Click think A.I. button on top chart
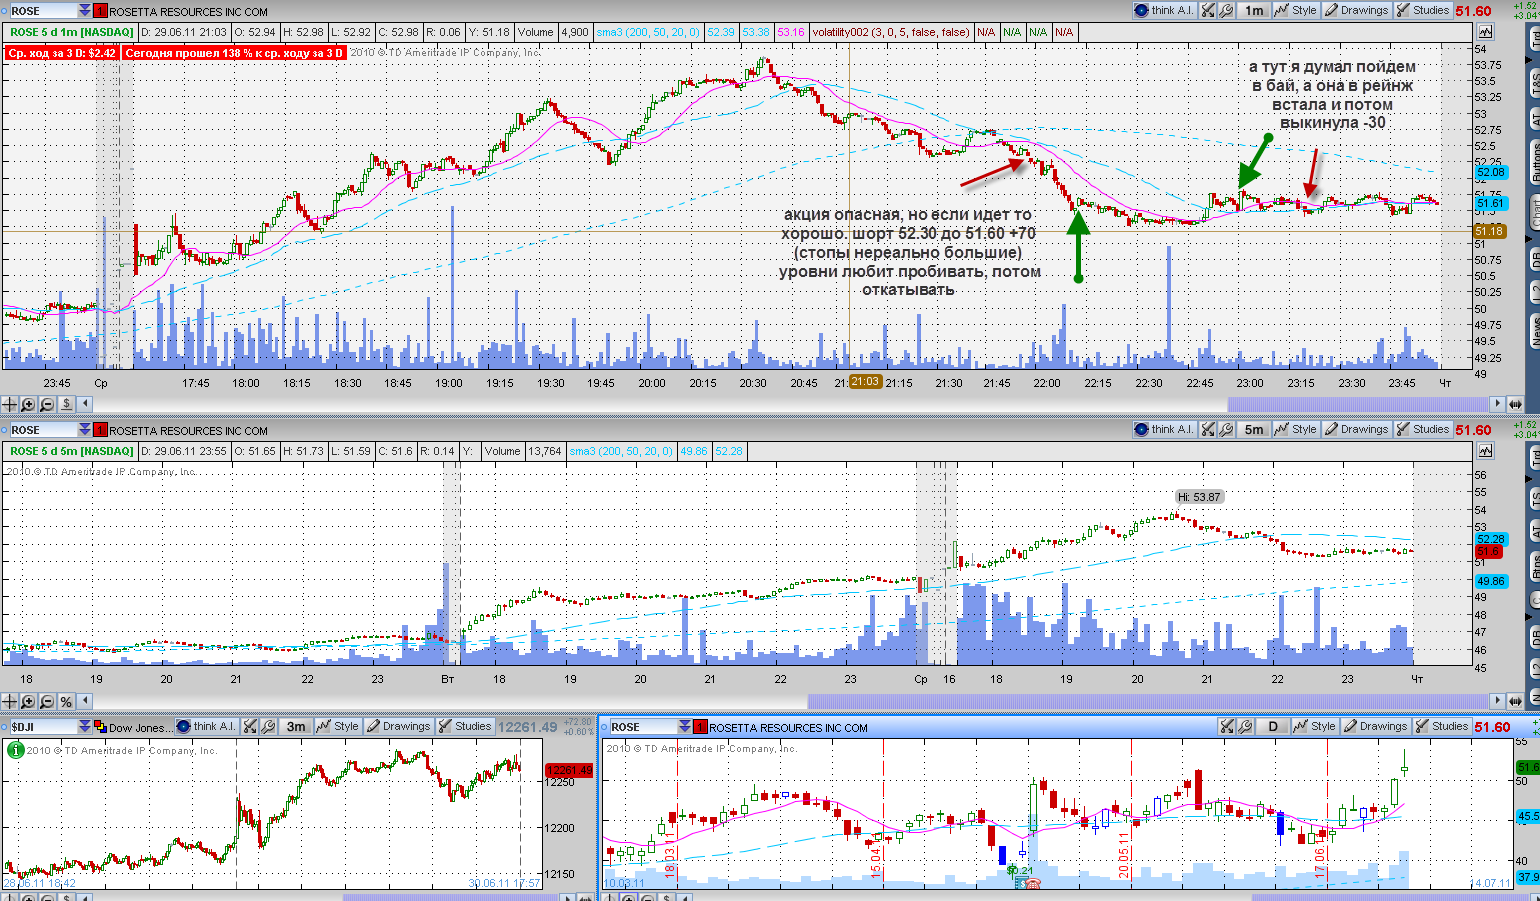The width and height of the screenshot is (1540, 901). coord(1164,10)
